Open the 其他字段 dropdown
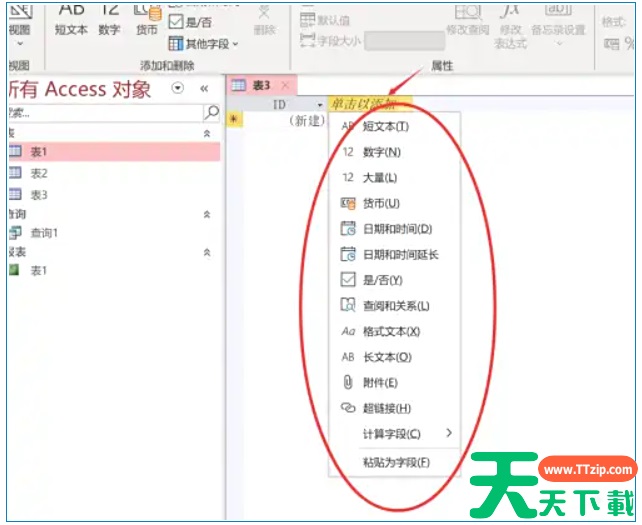 coord(203,43)
